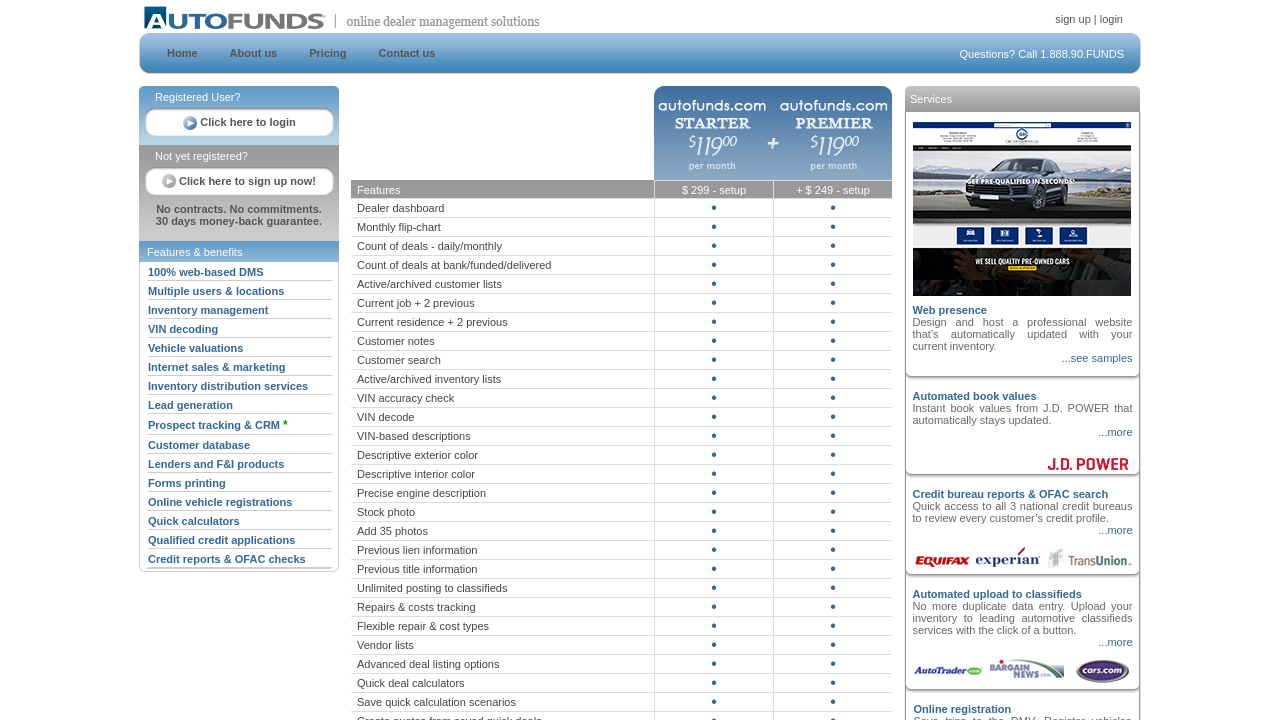Click the play icon beside sign up
Screen dimensions: 1280x720
pyautogui.click(x=169, y=182)
